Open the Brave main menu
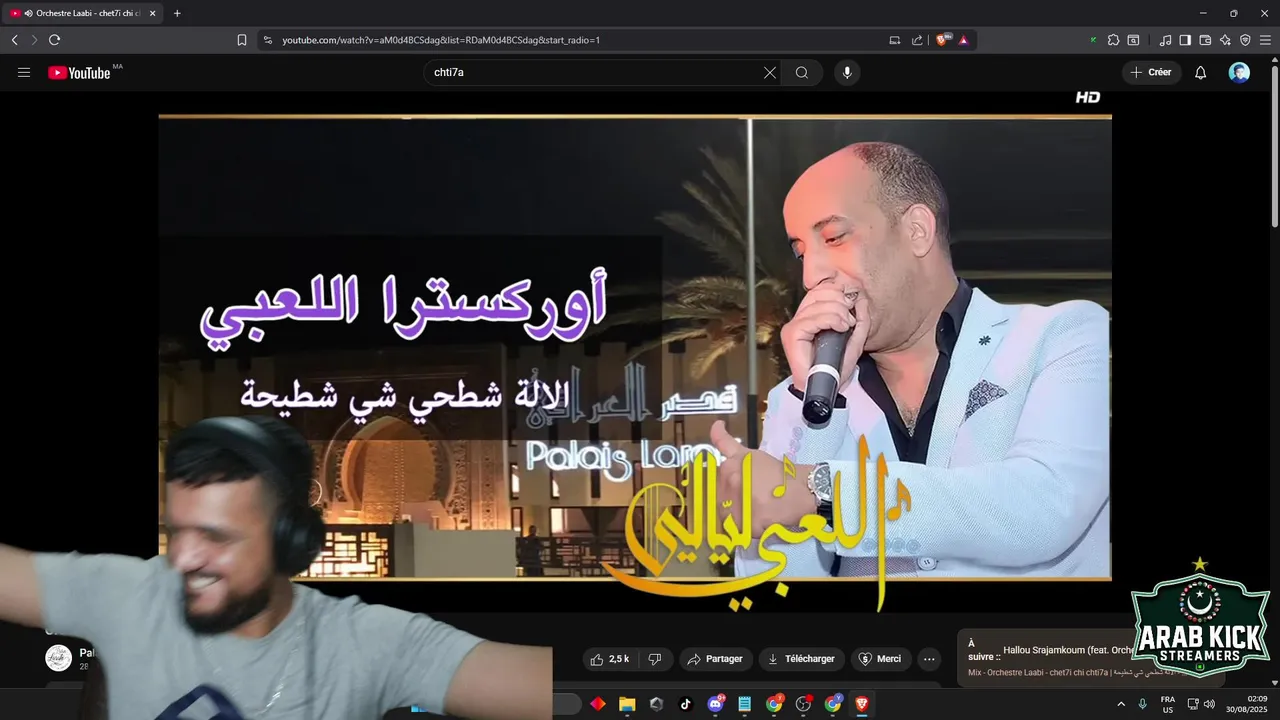This screenshot has height=720, width=1280. point(1266,40)
